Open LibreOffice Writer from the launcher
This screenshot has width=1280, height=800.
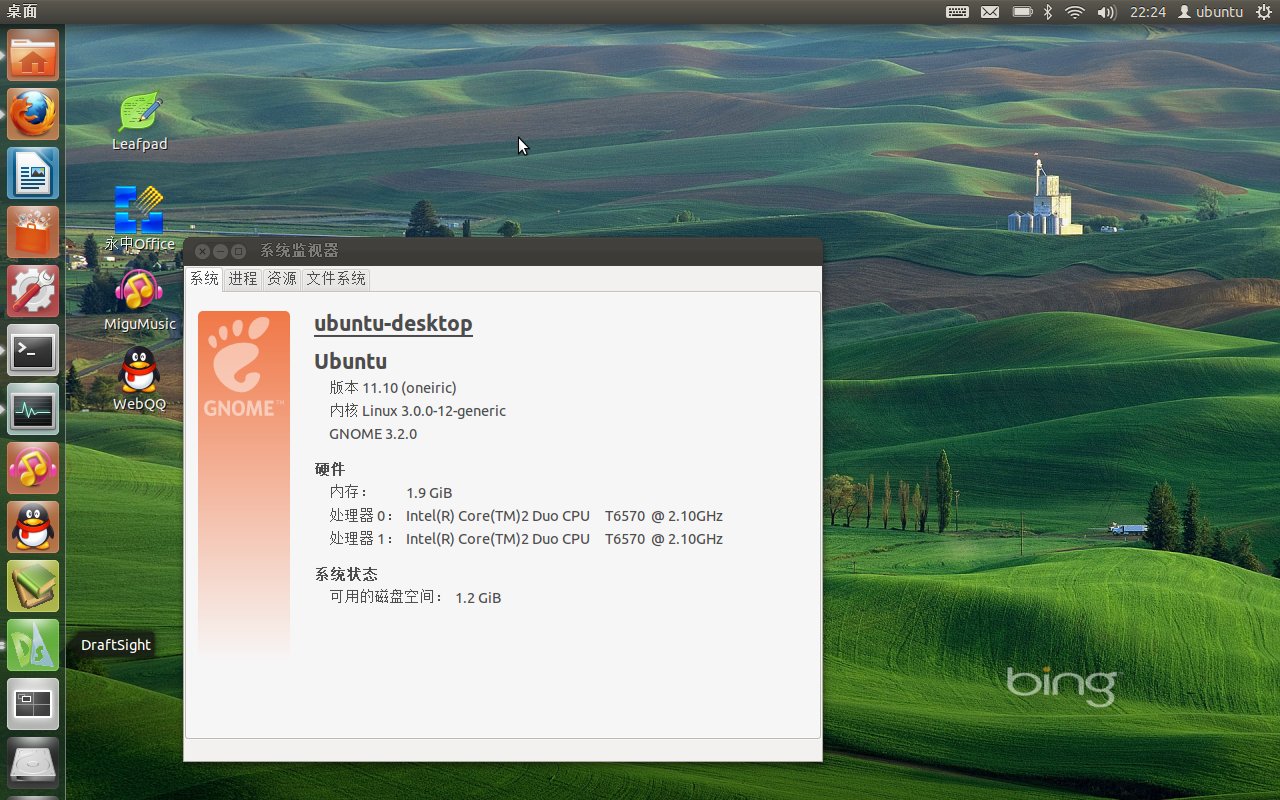33,173
